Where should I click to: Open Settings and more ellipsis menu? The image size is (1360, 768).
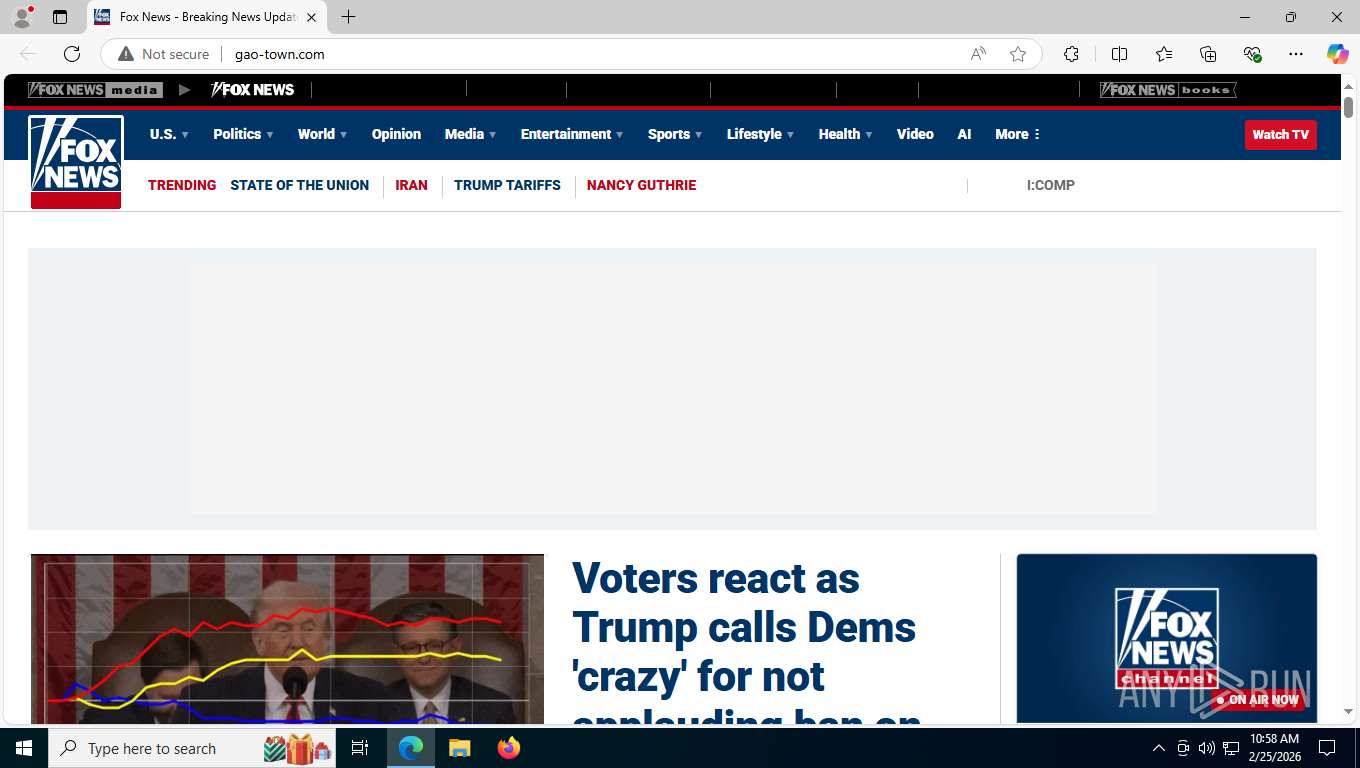[x=1296, y=54]
